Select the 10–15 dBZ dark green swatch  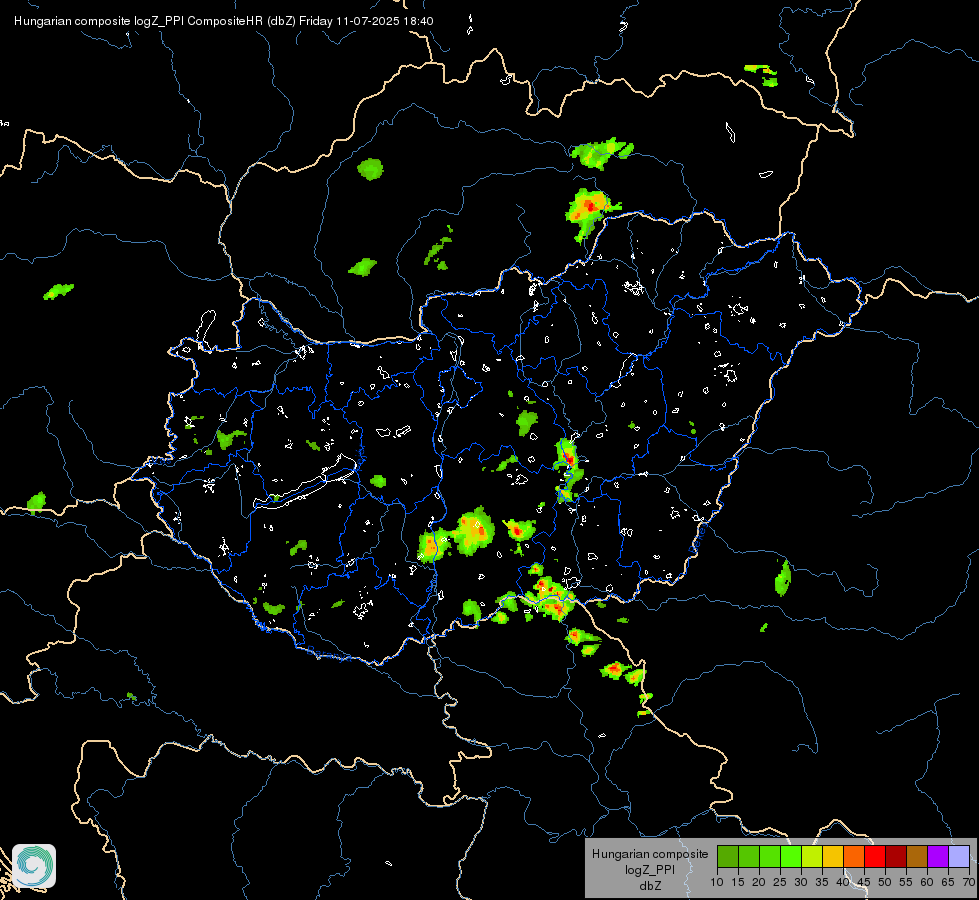click(728, 856)
